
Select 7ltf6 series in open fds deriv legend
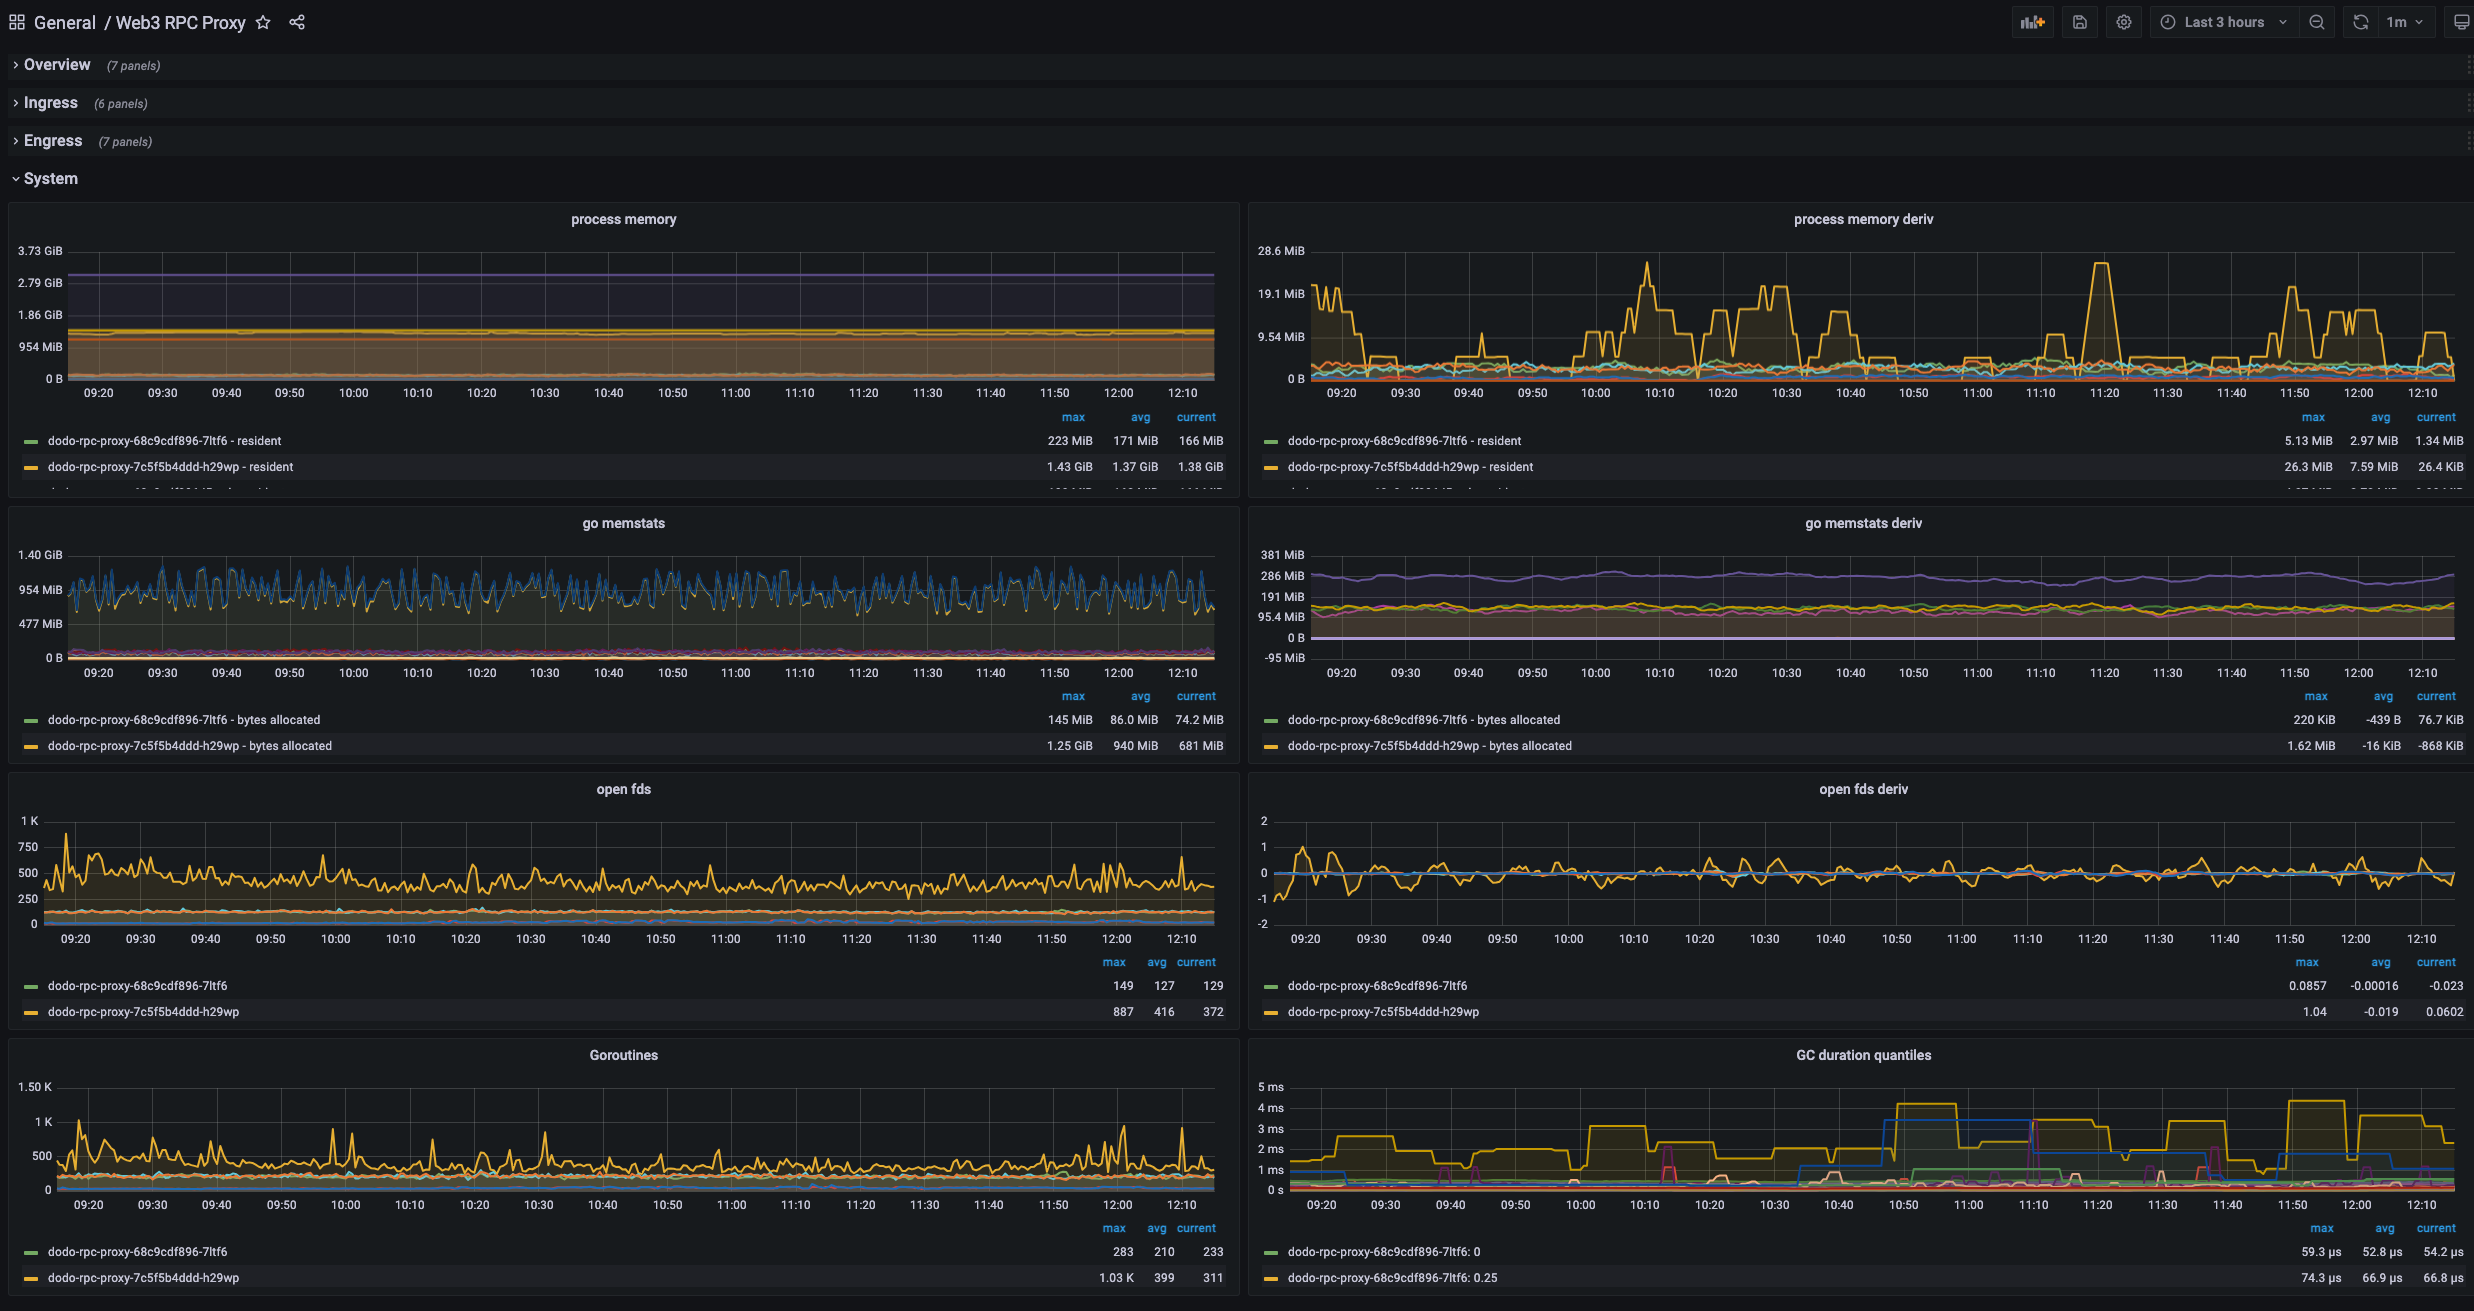pos(1377,986)
